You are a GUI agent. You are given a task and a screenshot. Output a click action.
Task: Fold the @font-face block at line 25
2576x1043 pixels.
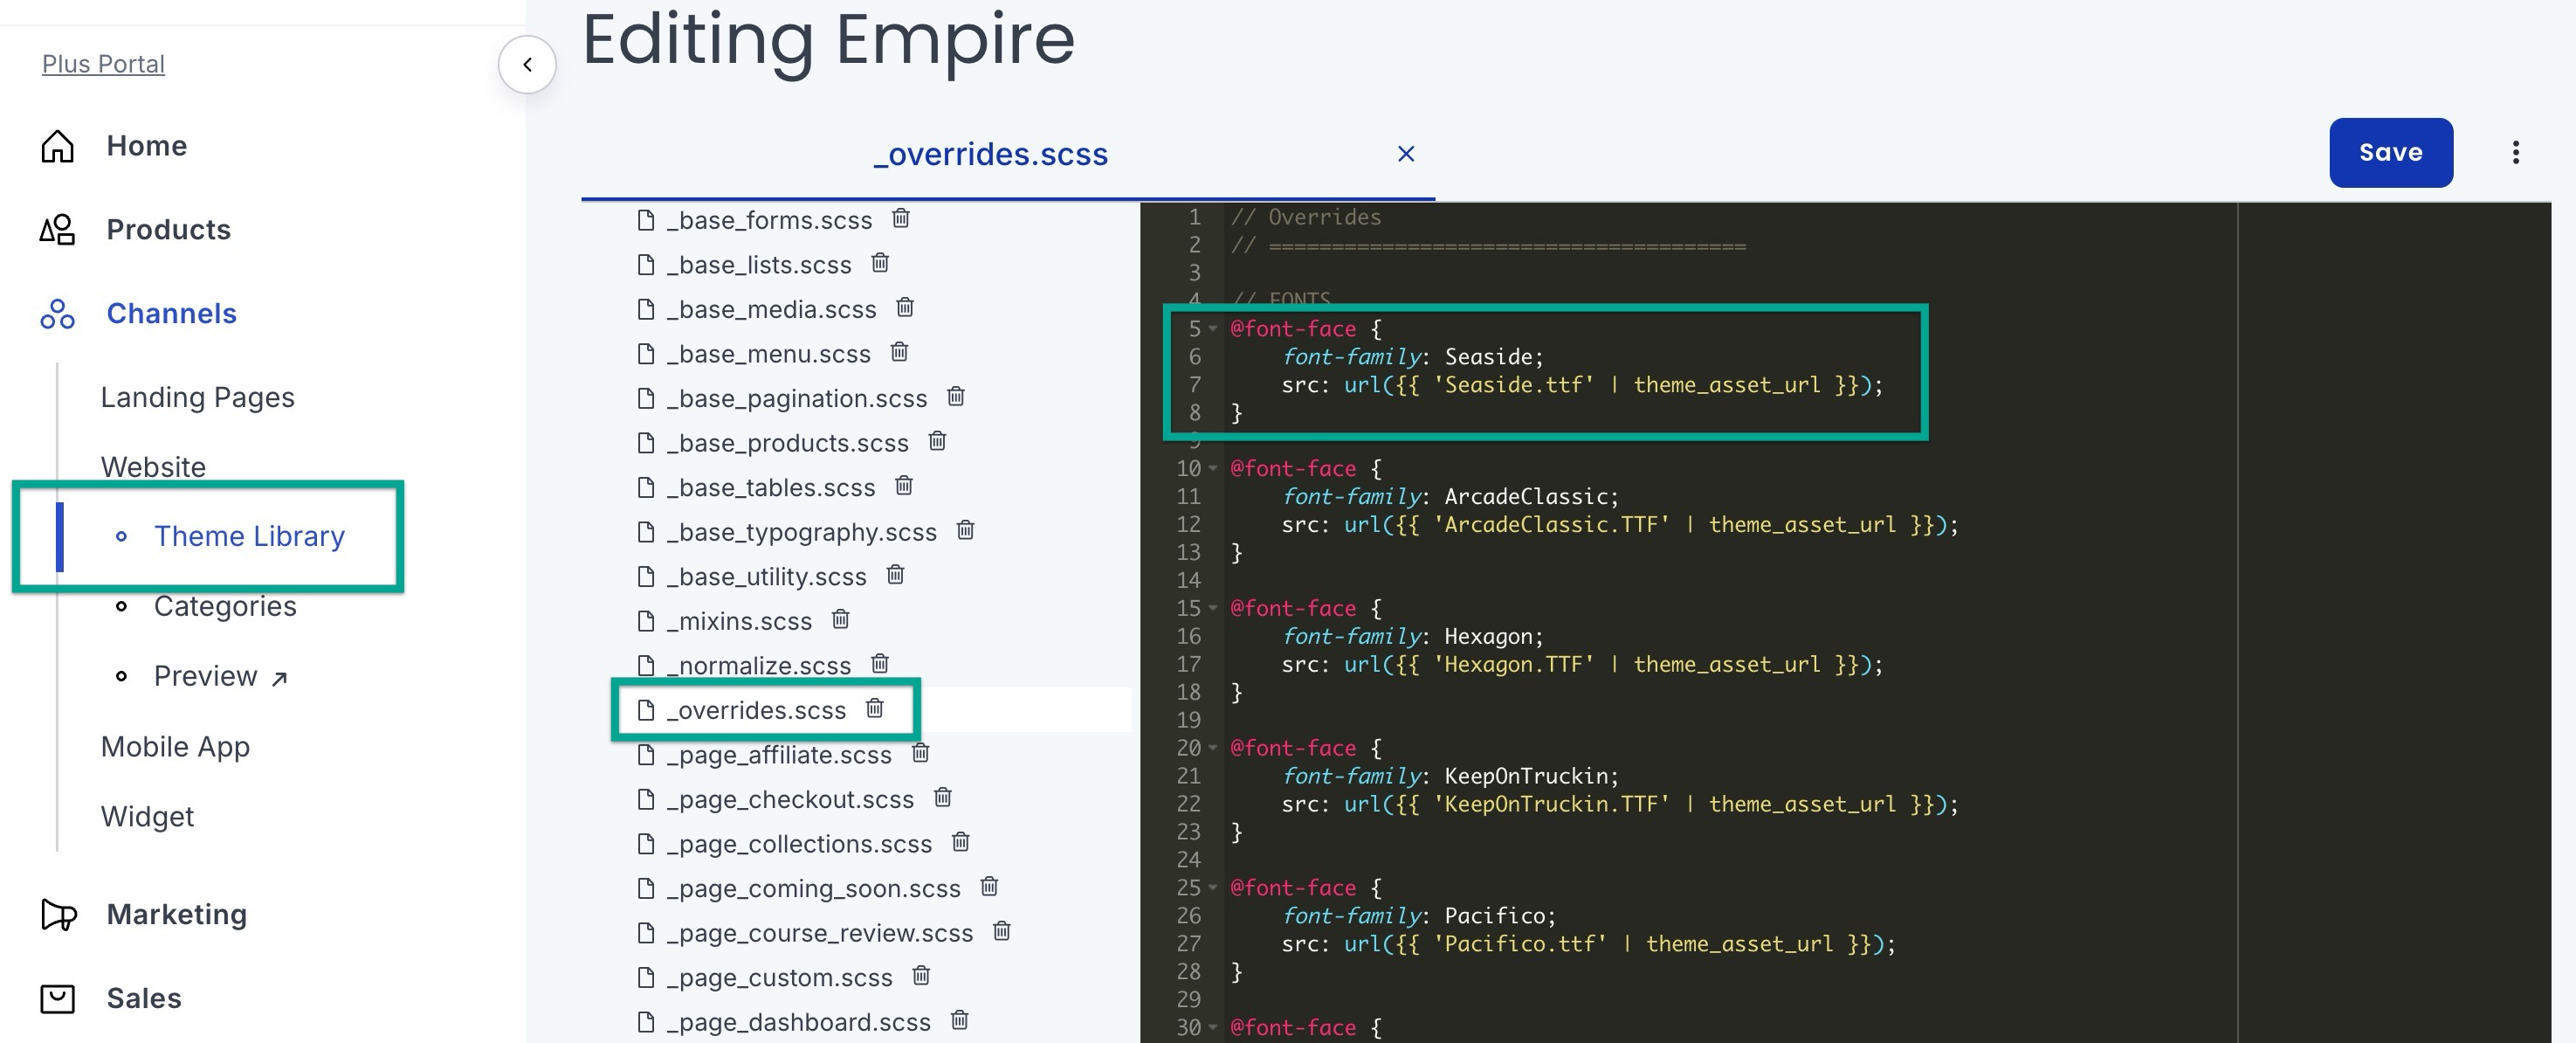1213,888
